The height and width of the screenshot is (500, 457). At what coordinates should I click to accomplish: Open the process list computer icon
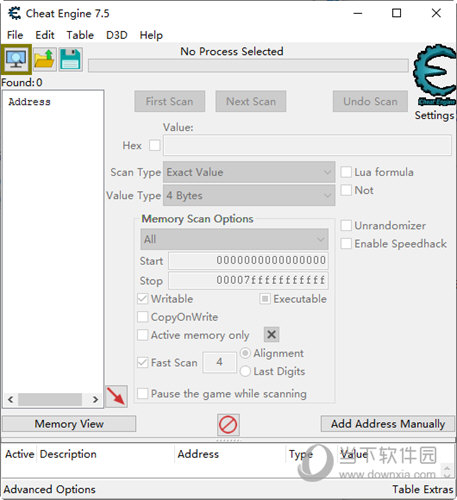[x=16, y=59]
